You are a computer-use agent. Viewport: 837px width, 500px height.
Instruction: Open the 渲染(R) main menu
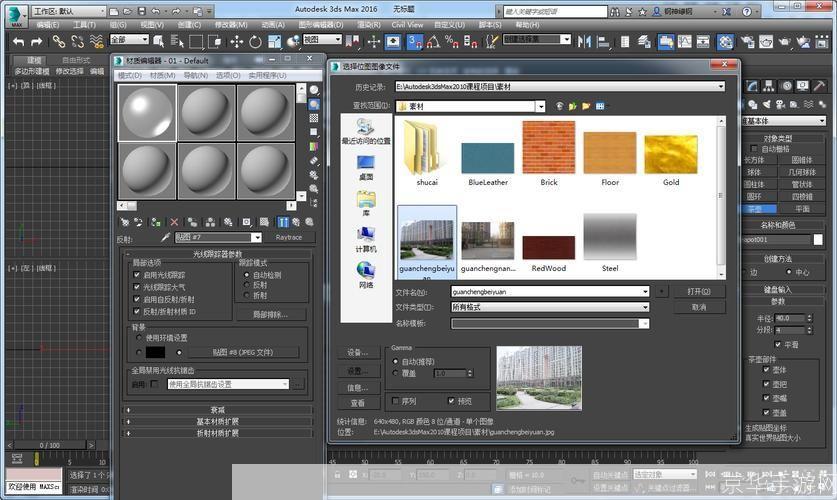(369, 25)
